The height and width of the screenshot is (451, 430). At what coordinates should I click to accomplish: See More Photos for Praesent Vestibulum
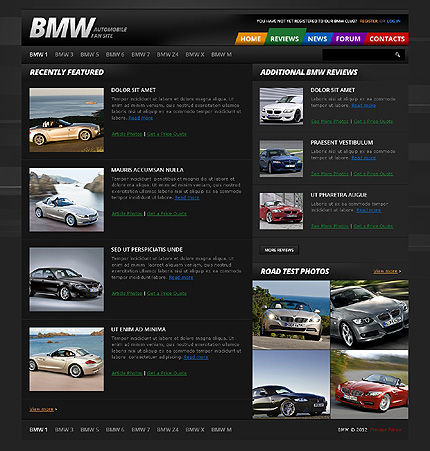pos(330,174)
